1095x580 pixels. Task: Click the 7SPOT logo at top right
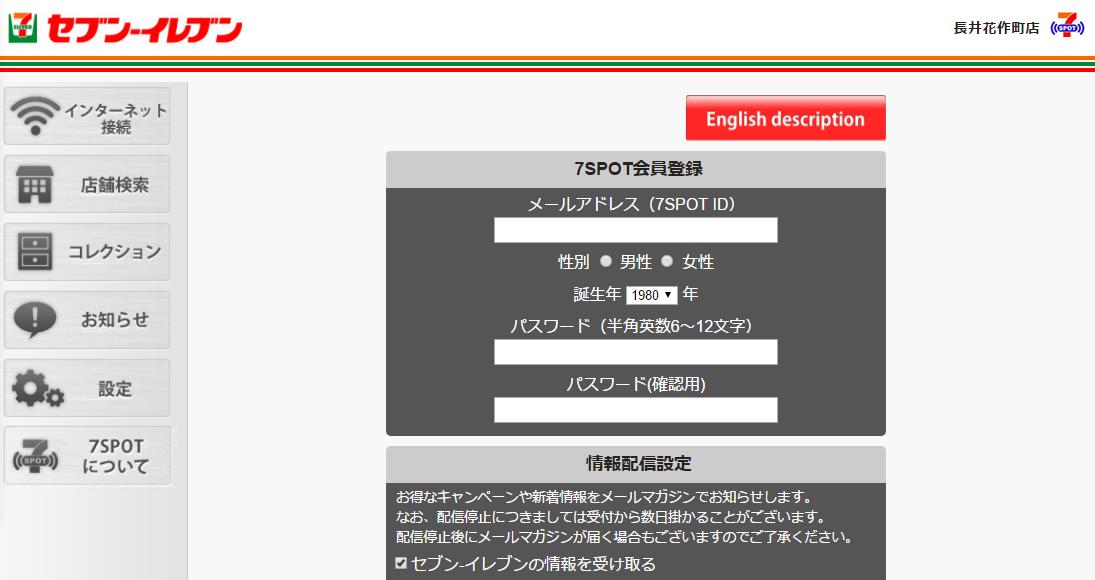coord(1067,26)
